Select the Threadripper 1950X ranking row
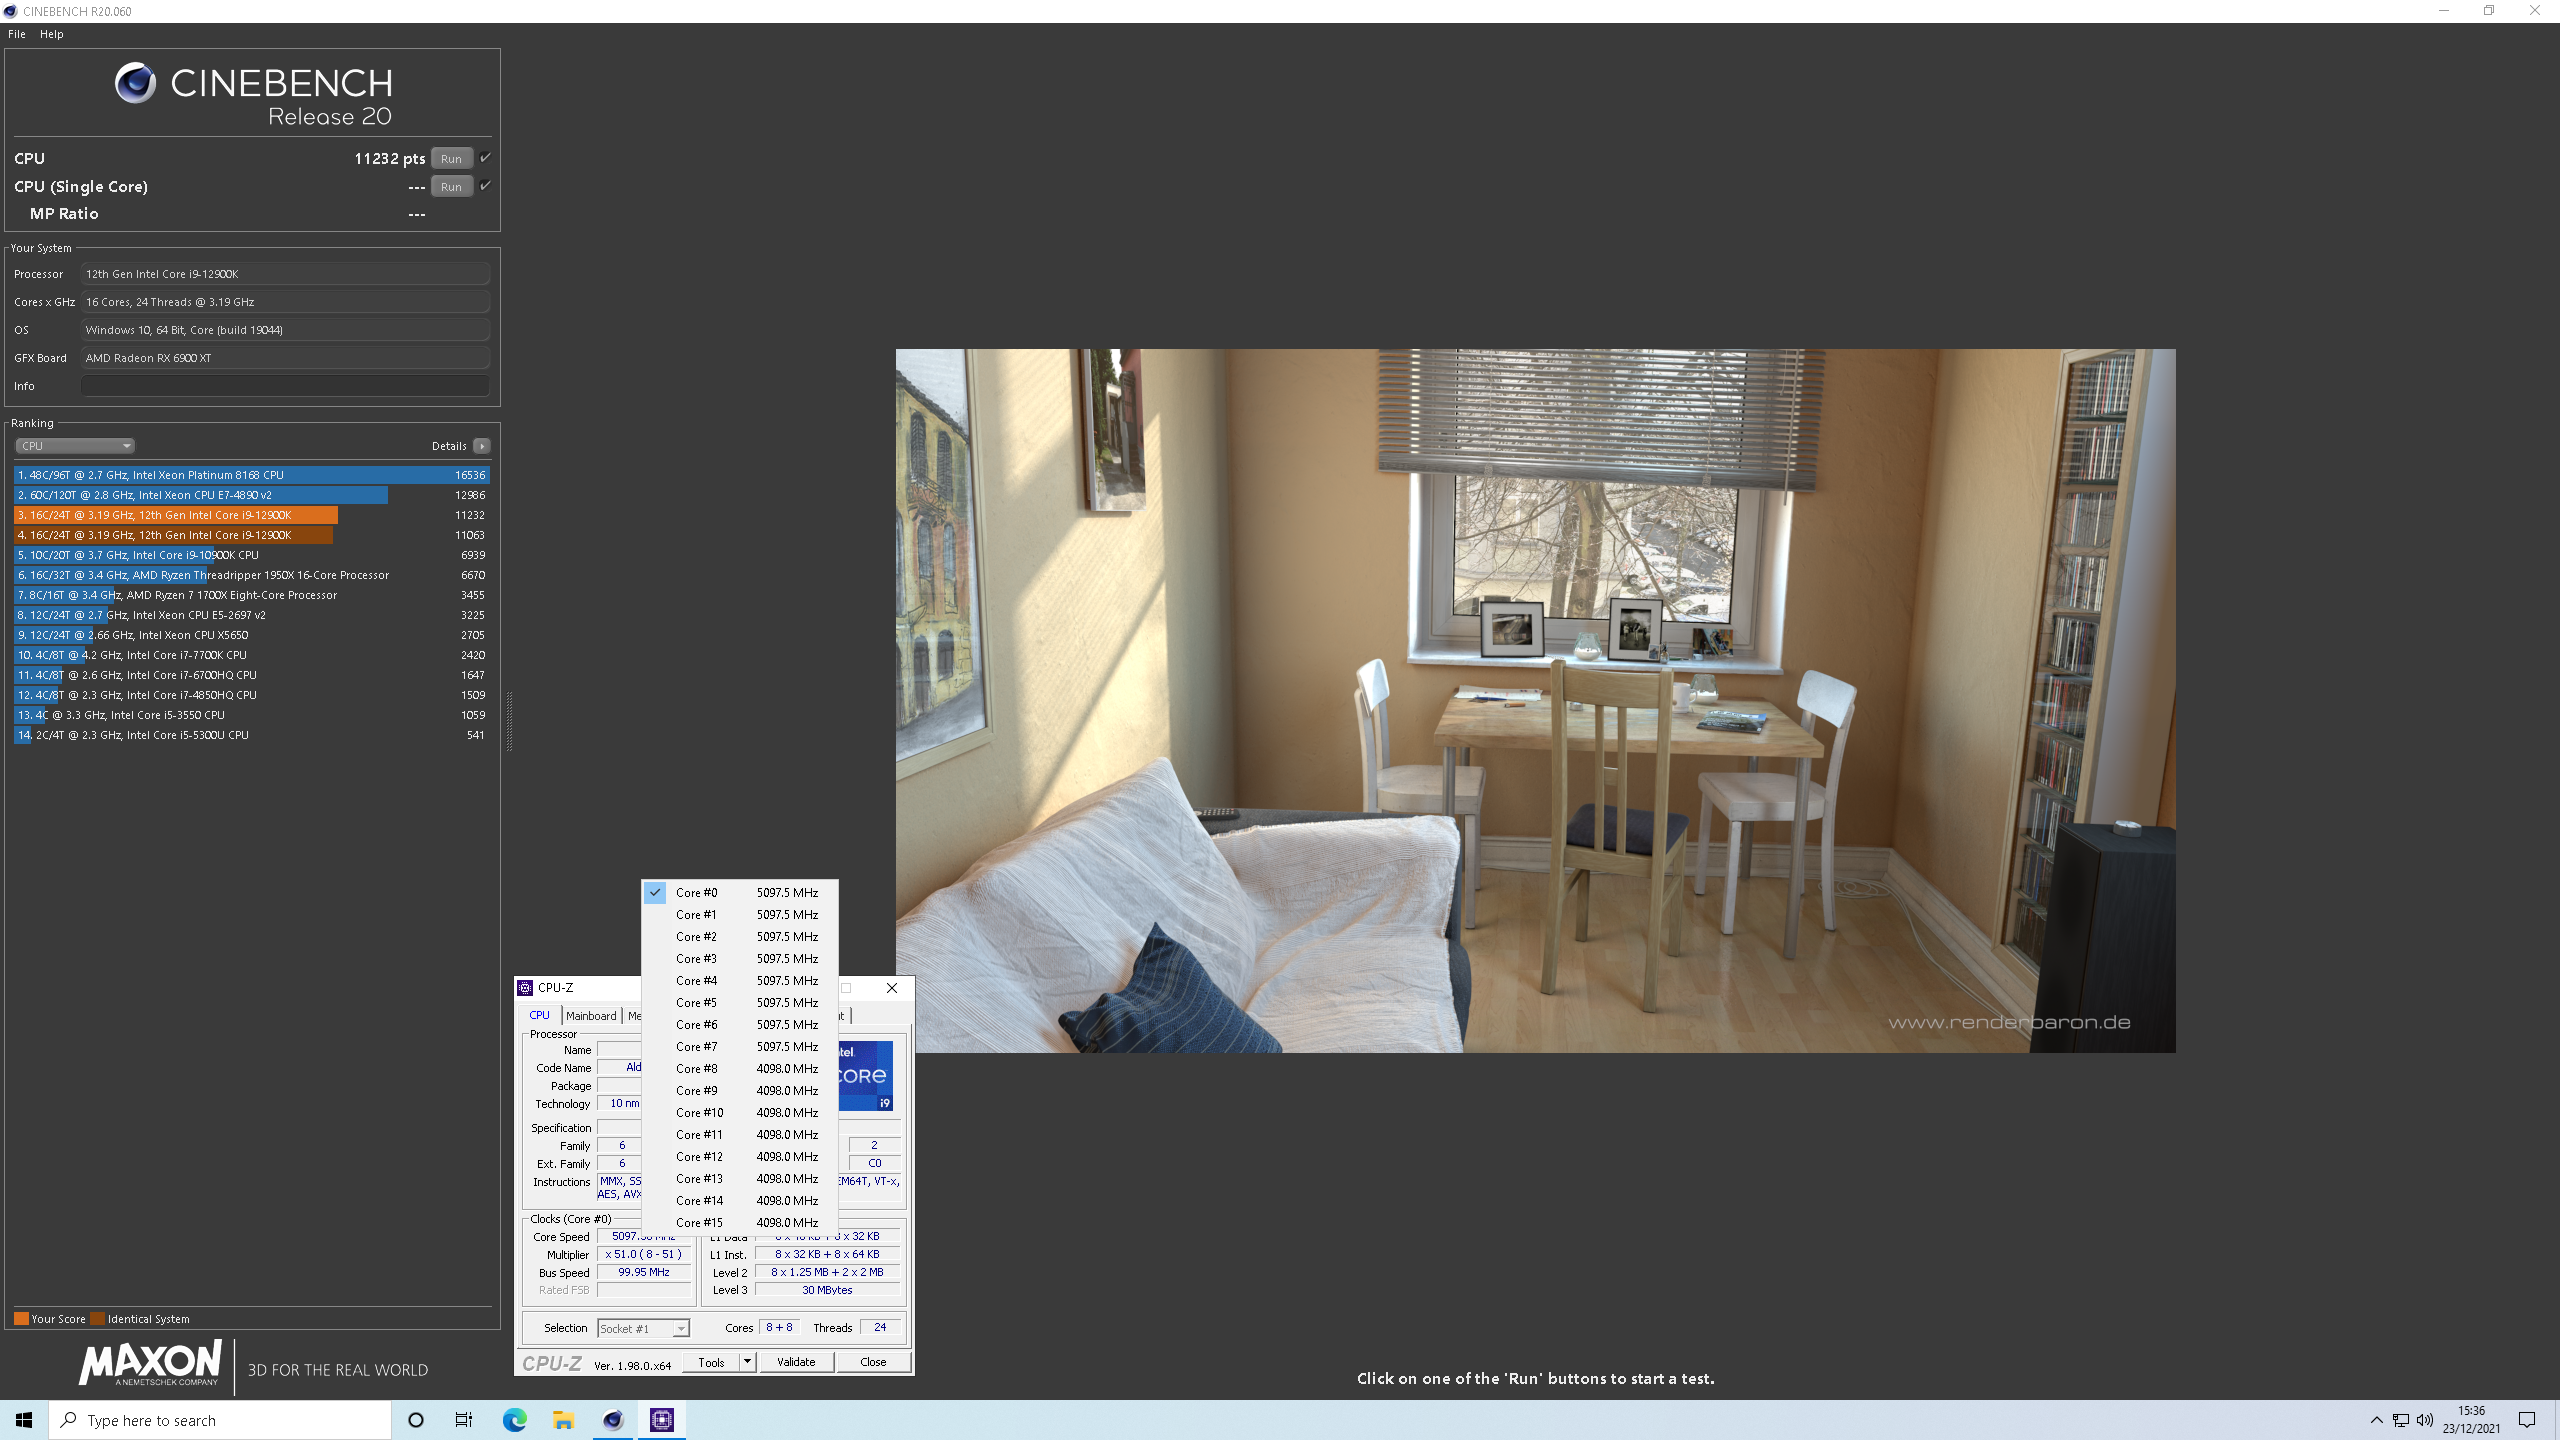Viewport: 2560px width, 1440px height. click(252, 575)
